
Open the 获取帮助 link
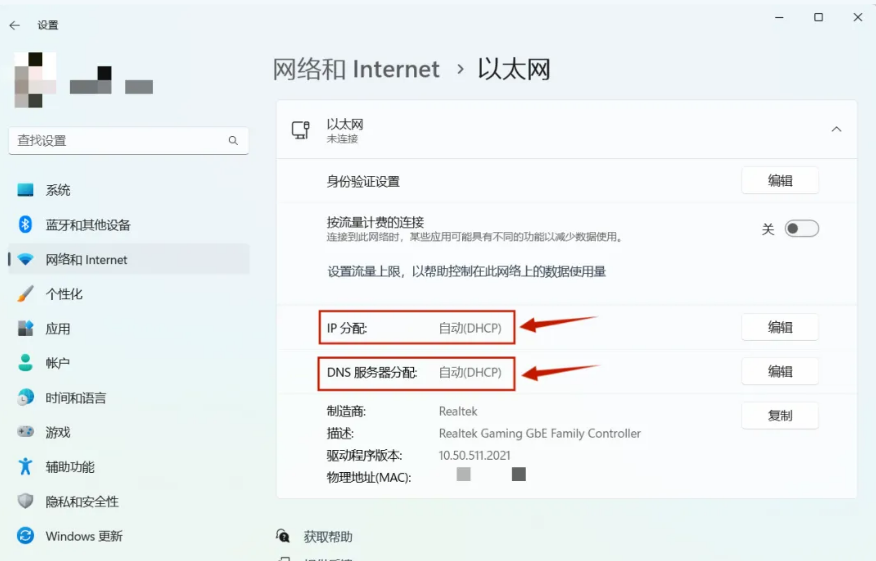(328, 537)
